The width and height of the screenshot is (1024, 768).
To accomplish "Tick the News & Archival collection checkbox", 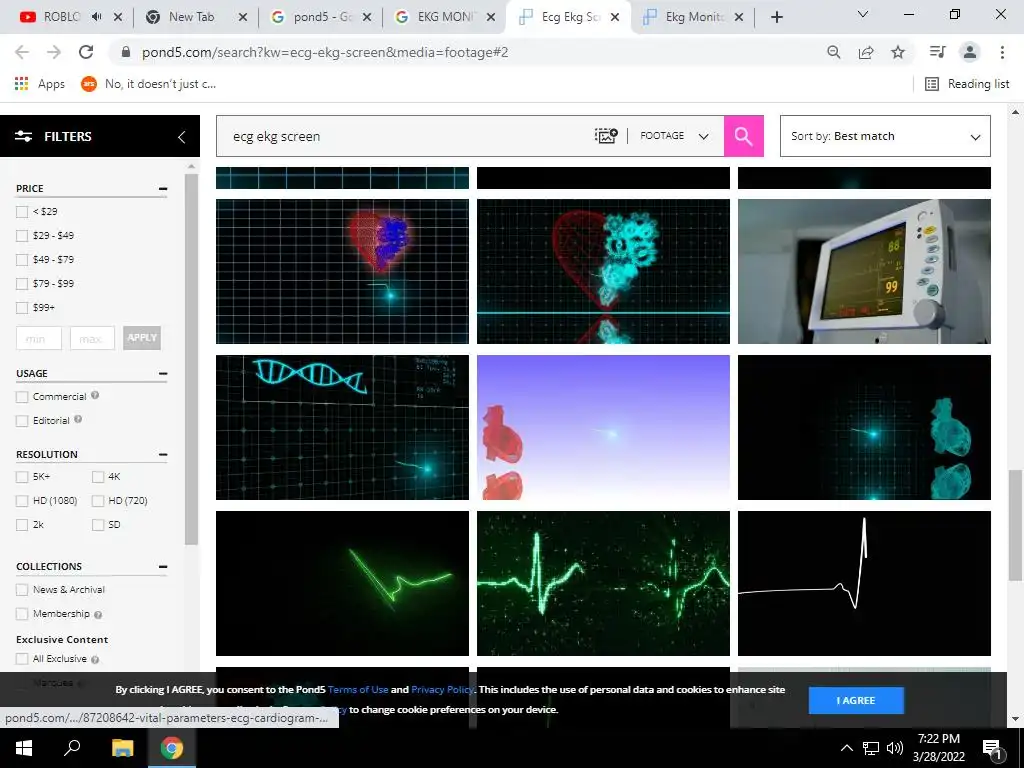I will point(22,590).
